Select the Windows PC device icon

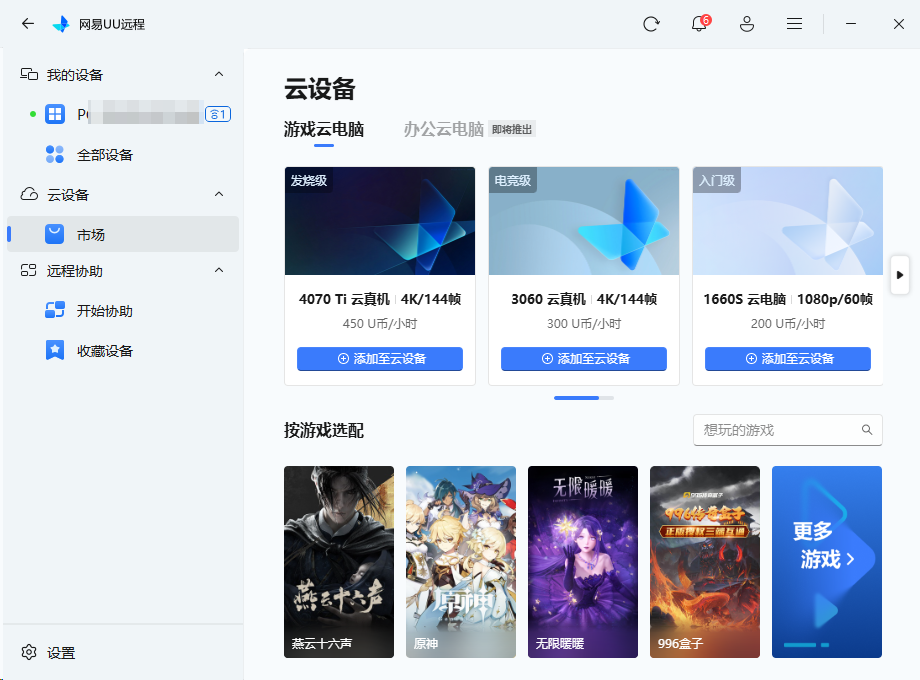pyautogui.click(x=55, y=114)
